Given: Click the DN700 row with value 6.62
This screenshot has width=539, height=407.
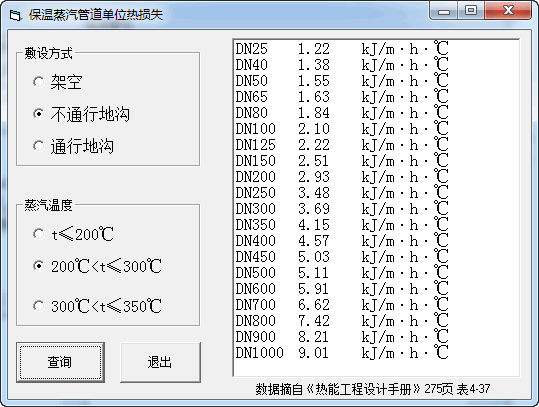Looking at the screenshot, I should [x=342, y=305].
